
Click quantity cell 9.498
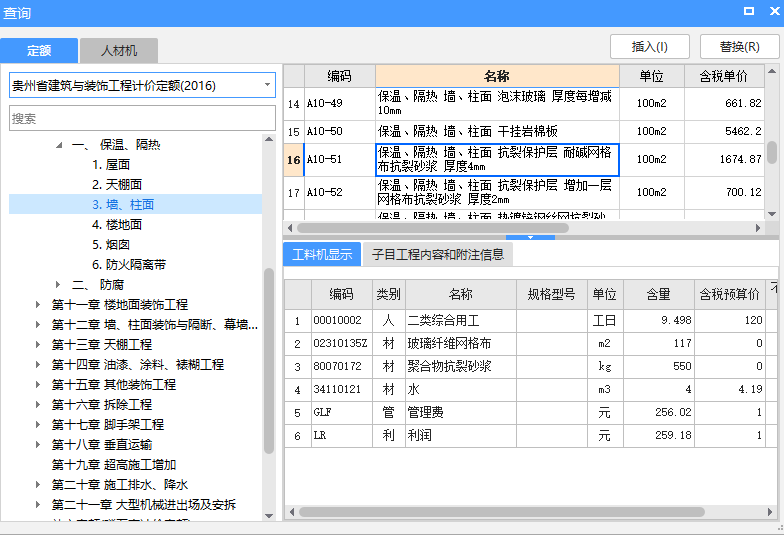pos(658,320)
